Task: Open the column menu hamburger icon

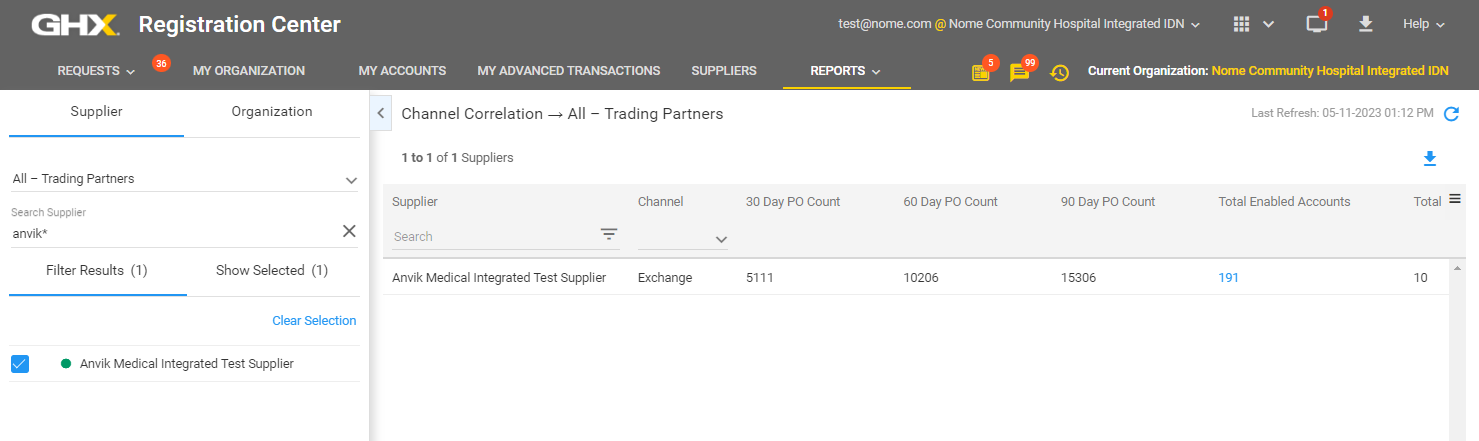Action: (1455, 200)
